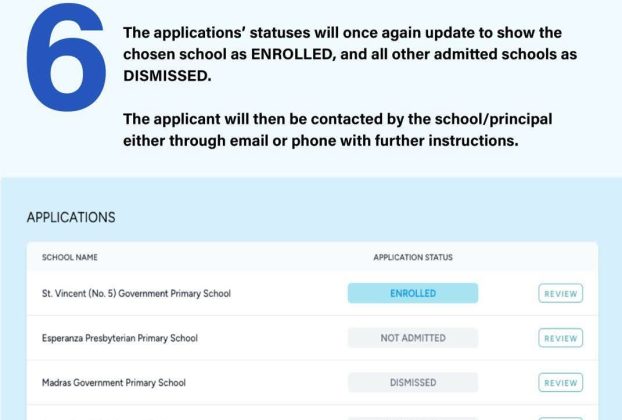Open the Esperanza Presbyterian Primary School entry

[119, 338]
